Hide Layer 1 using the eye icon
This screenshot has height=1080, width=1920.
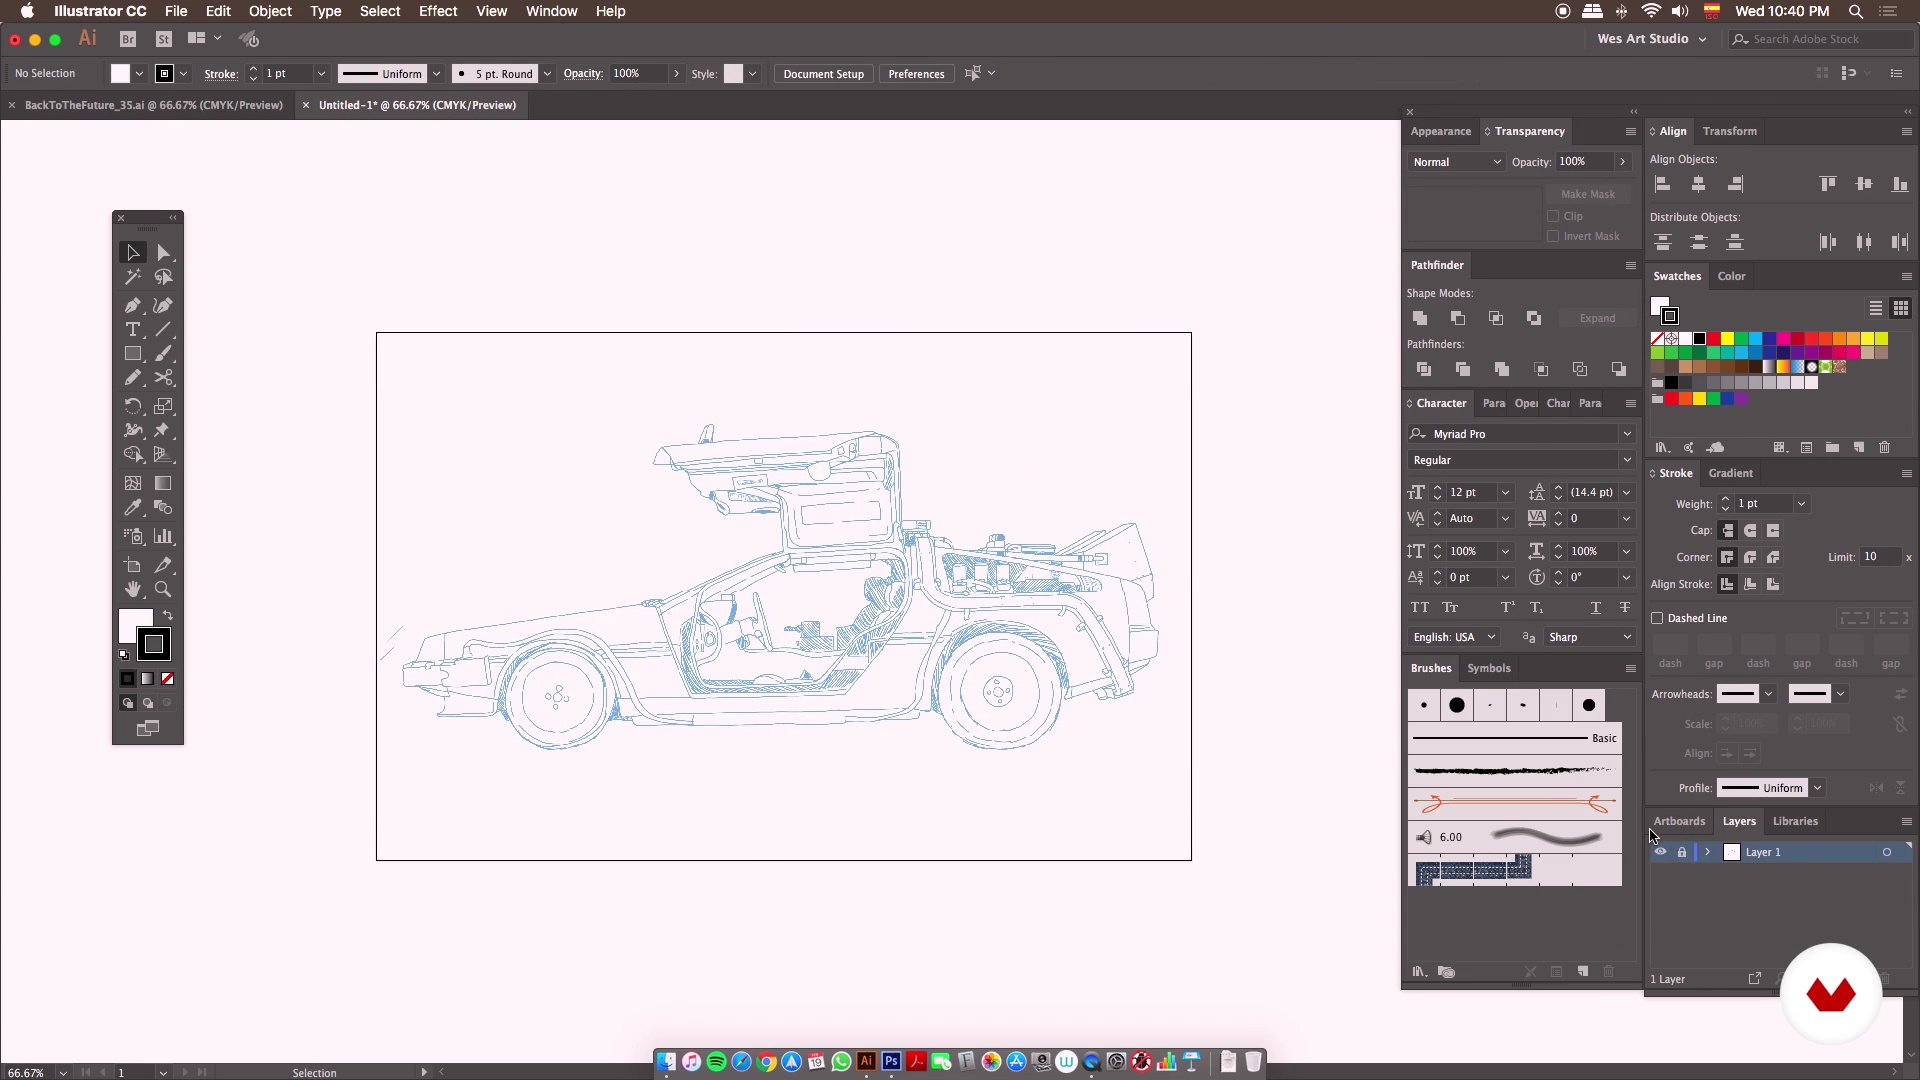coord(1660,852)
